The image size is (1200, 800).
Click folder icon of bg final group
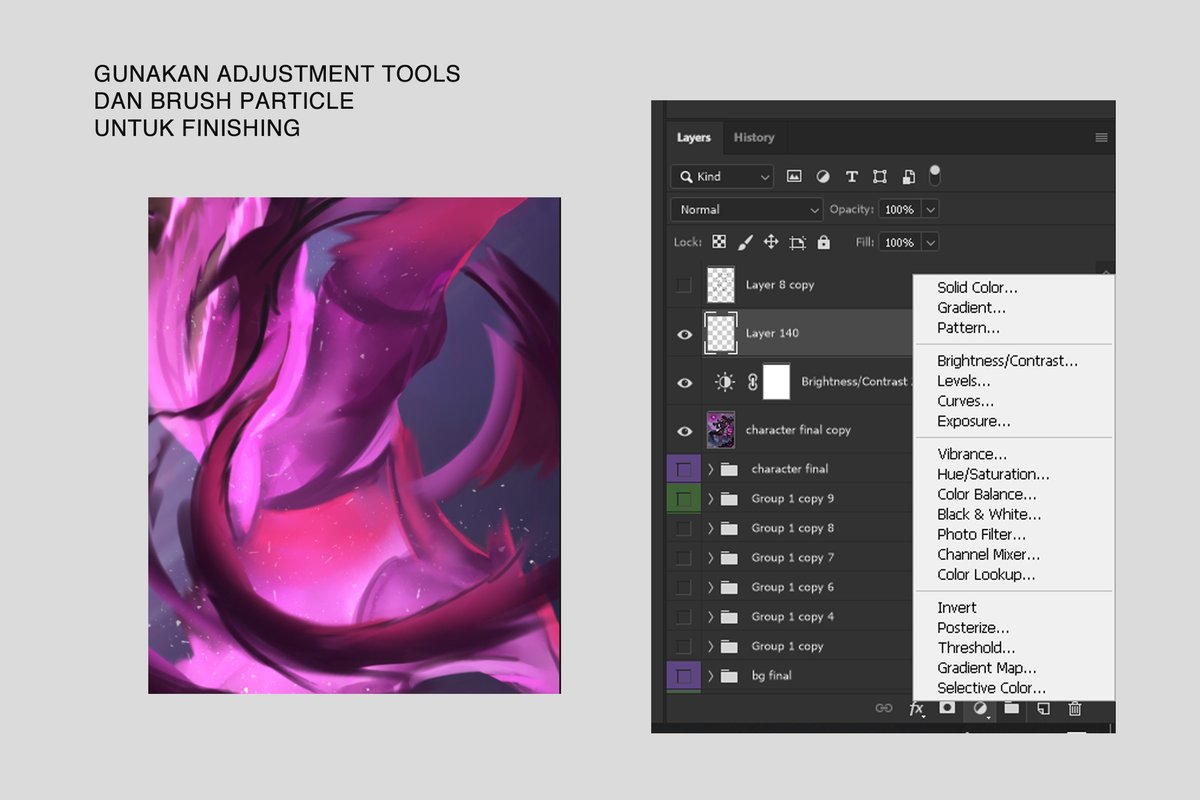[x=729, y=676]
